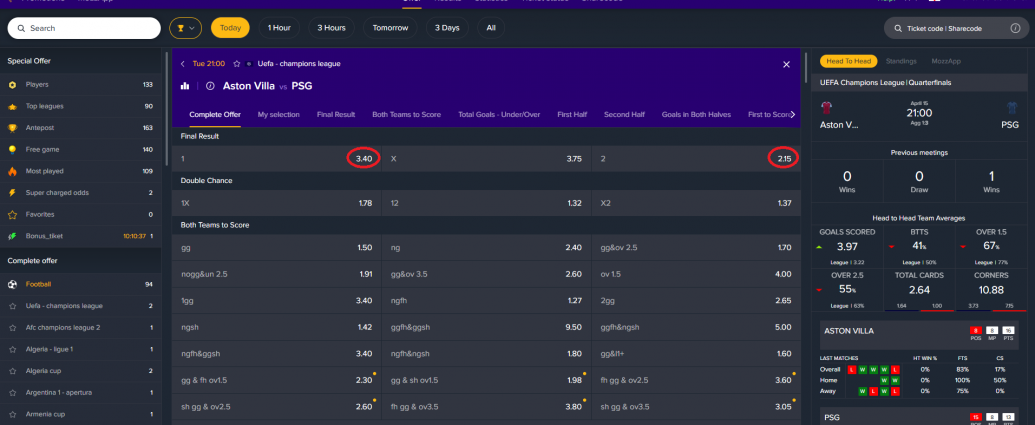
Task: Click the Favorites star icon in sidebar
Action: click(12, 214)
